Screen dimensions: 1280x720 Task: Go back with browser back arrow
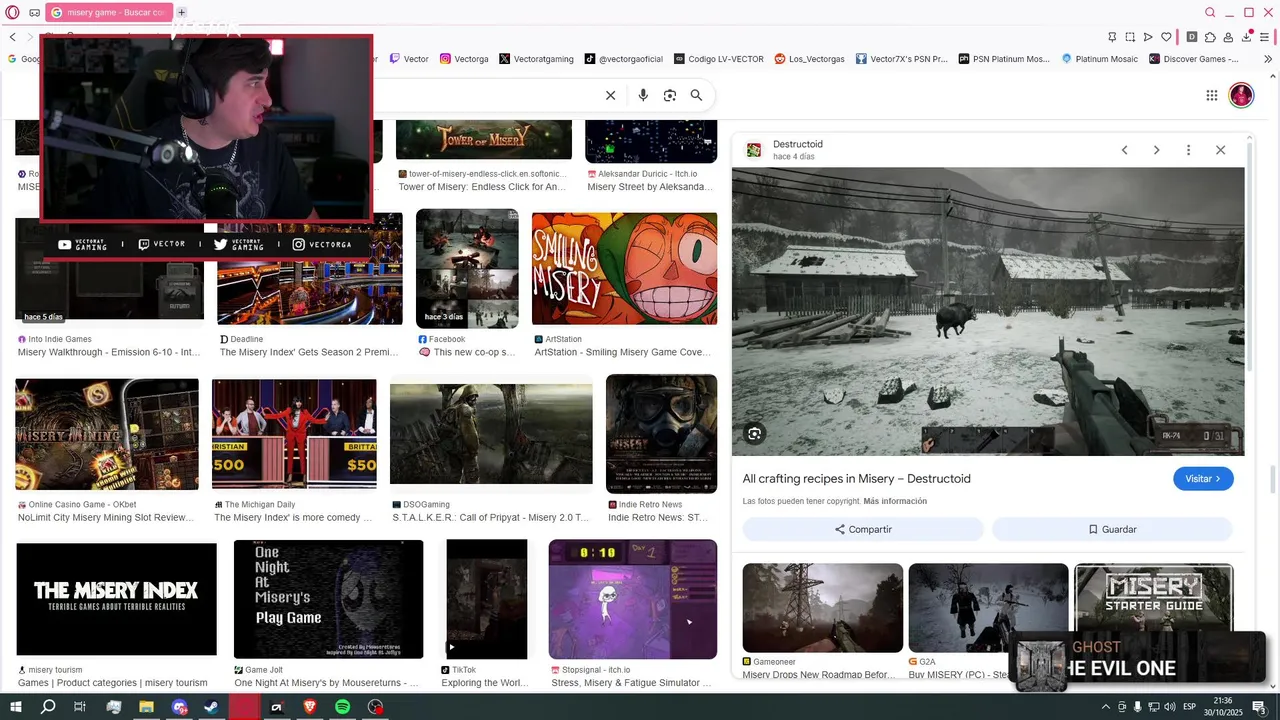[x=13, y=37]
